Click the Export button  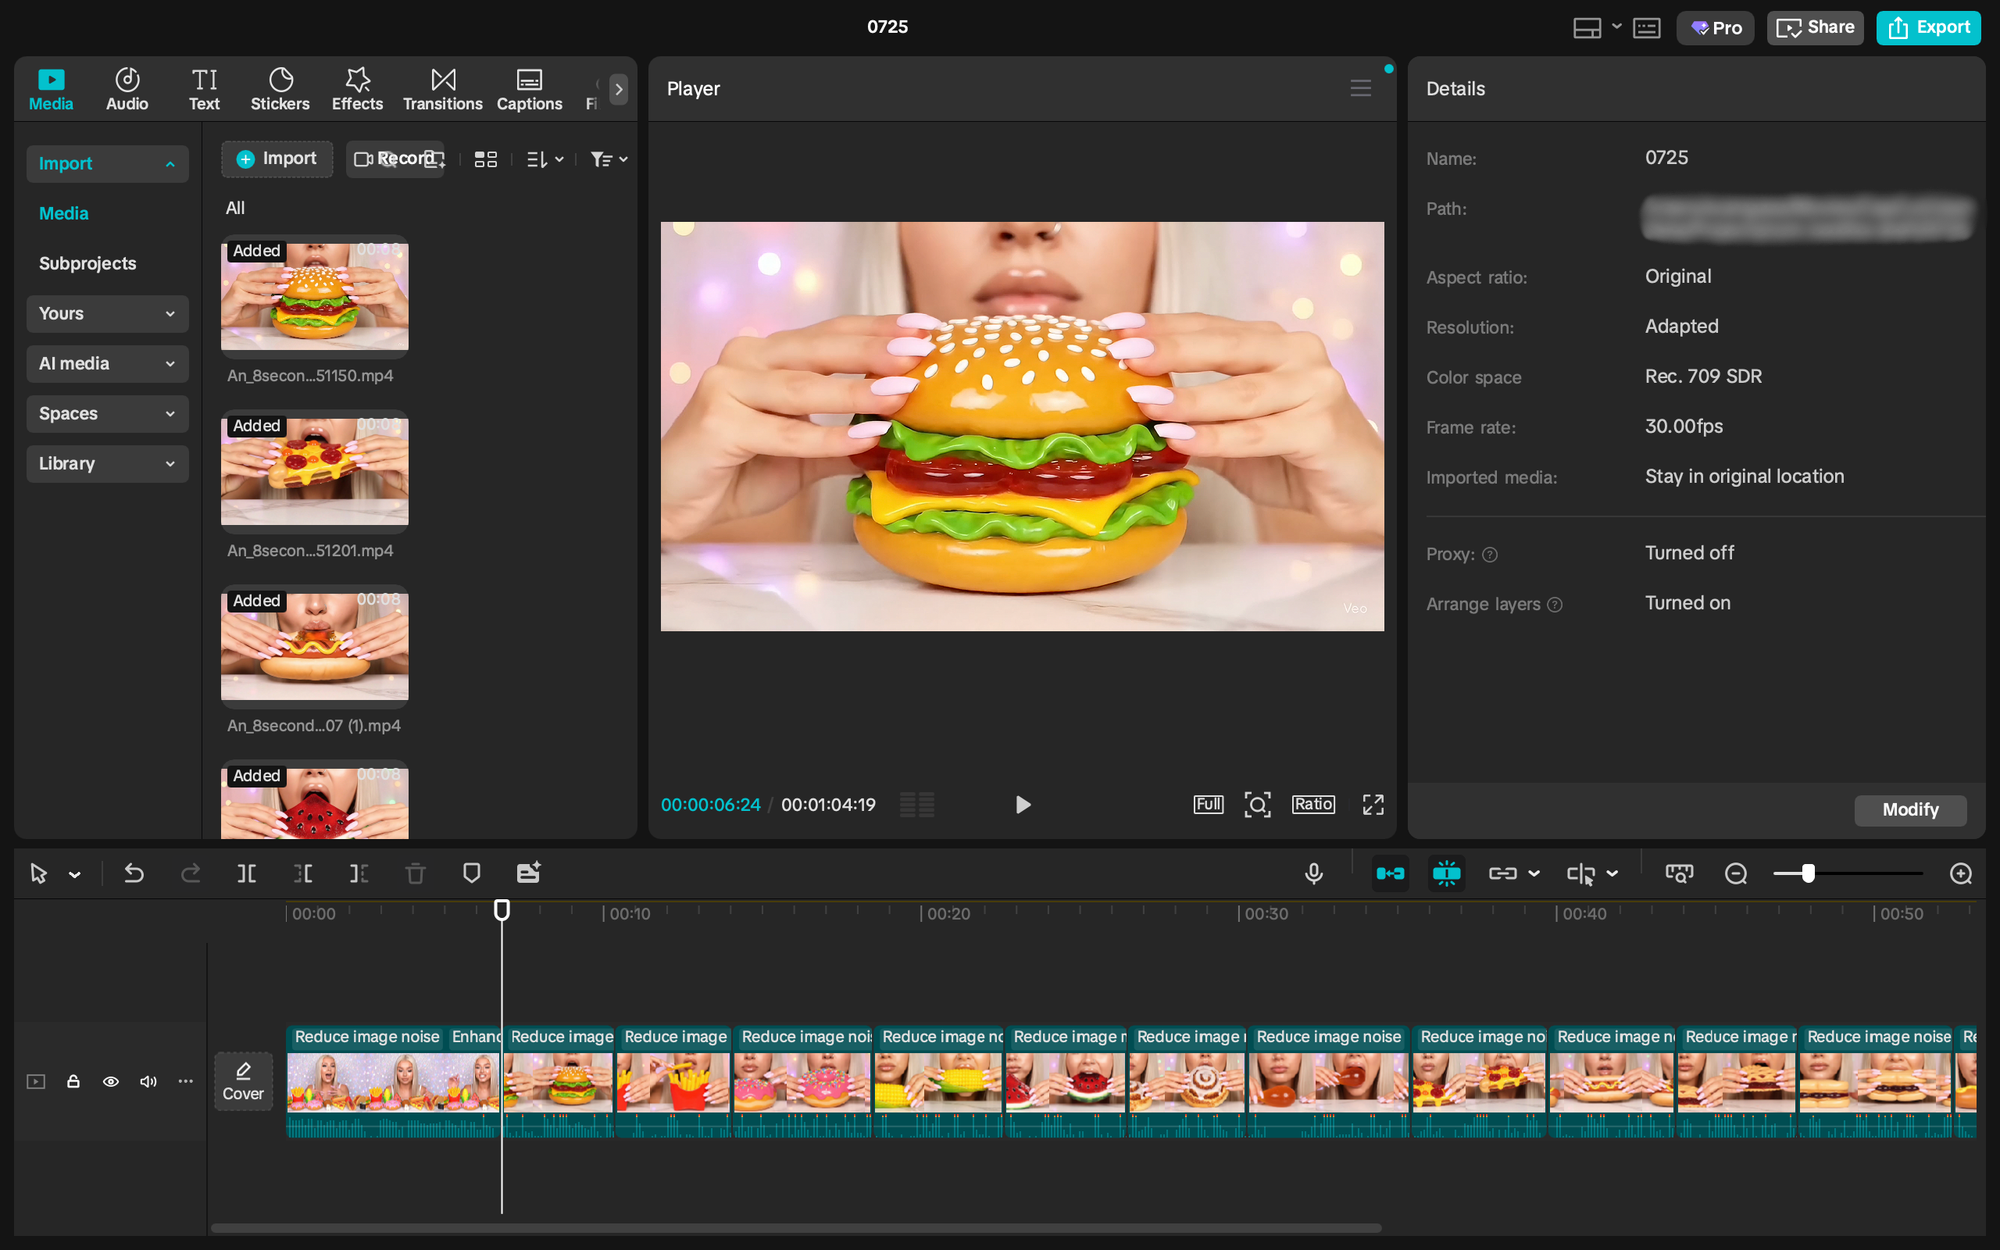[1929, 28]
